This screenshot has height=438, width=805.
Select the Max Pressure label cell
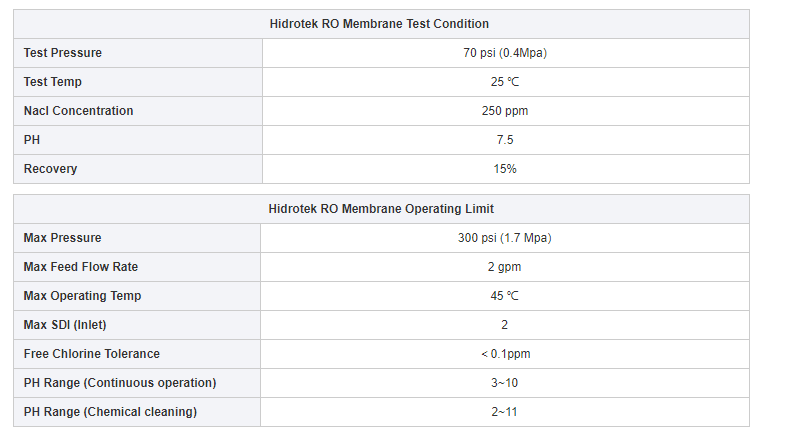pyautogui.click(x=62, y=238)
